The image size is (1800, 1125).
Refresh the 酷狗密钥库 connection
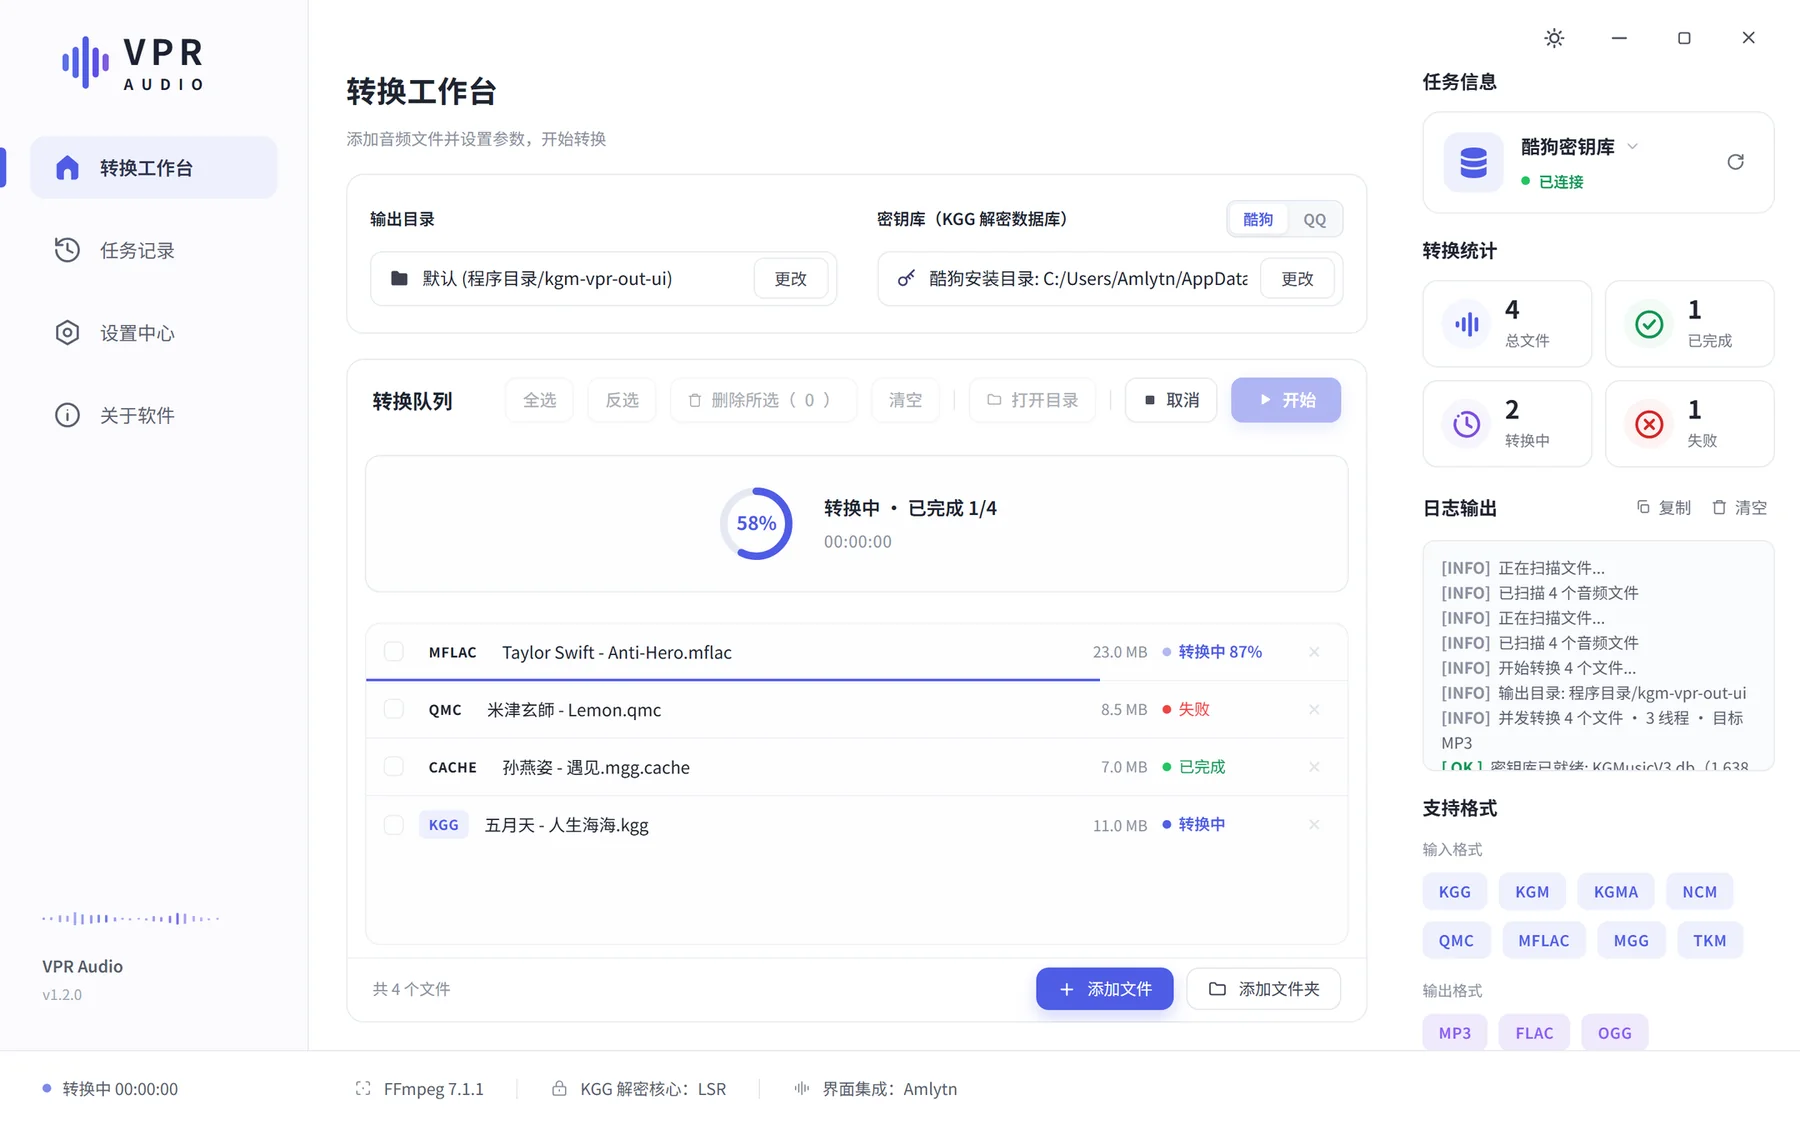[1735, 162]
